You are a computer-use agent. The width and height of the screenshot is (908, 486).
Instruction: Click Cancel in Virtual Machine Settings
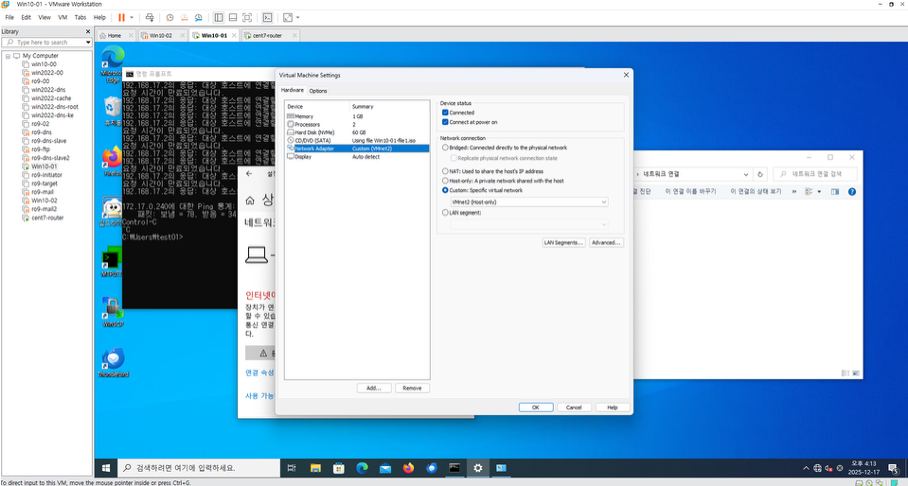point(574,408)
